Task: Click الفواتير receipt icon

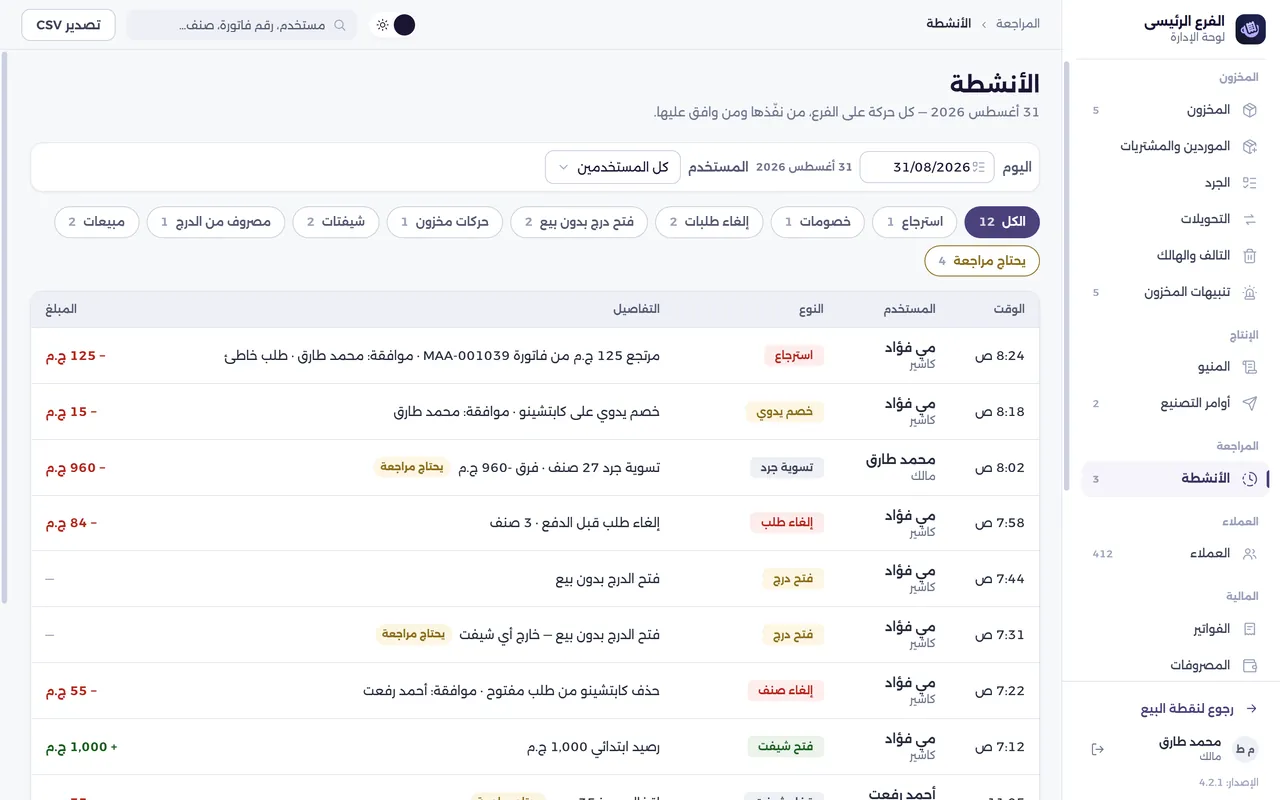Action: click(1249, 629)
